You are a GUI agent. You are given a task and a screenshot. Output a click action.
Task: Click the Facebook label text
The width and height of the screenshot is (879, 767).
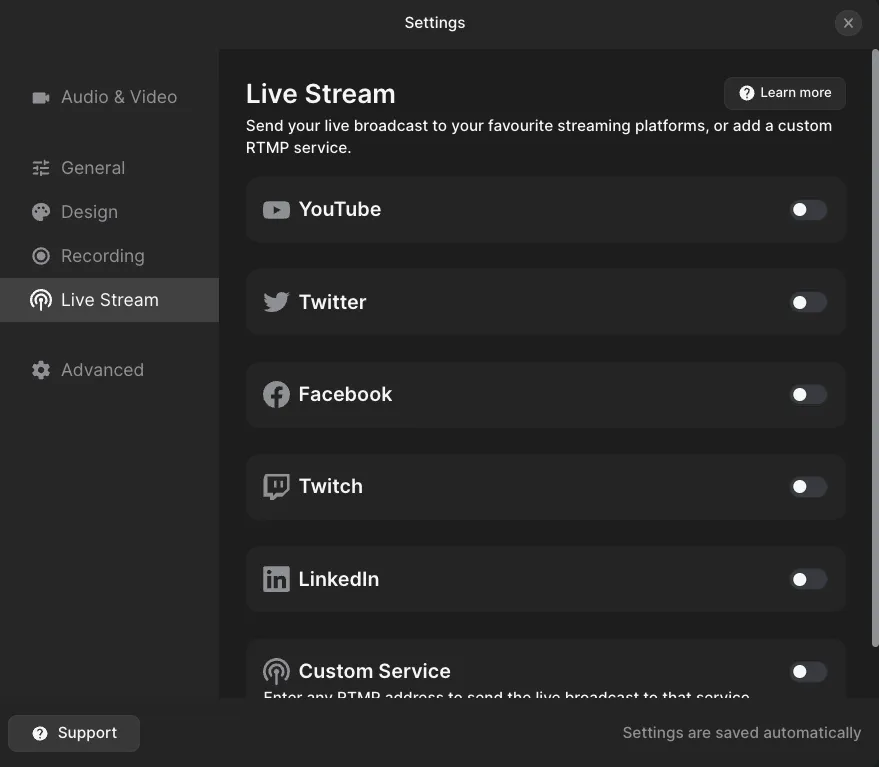[345, 394]
